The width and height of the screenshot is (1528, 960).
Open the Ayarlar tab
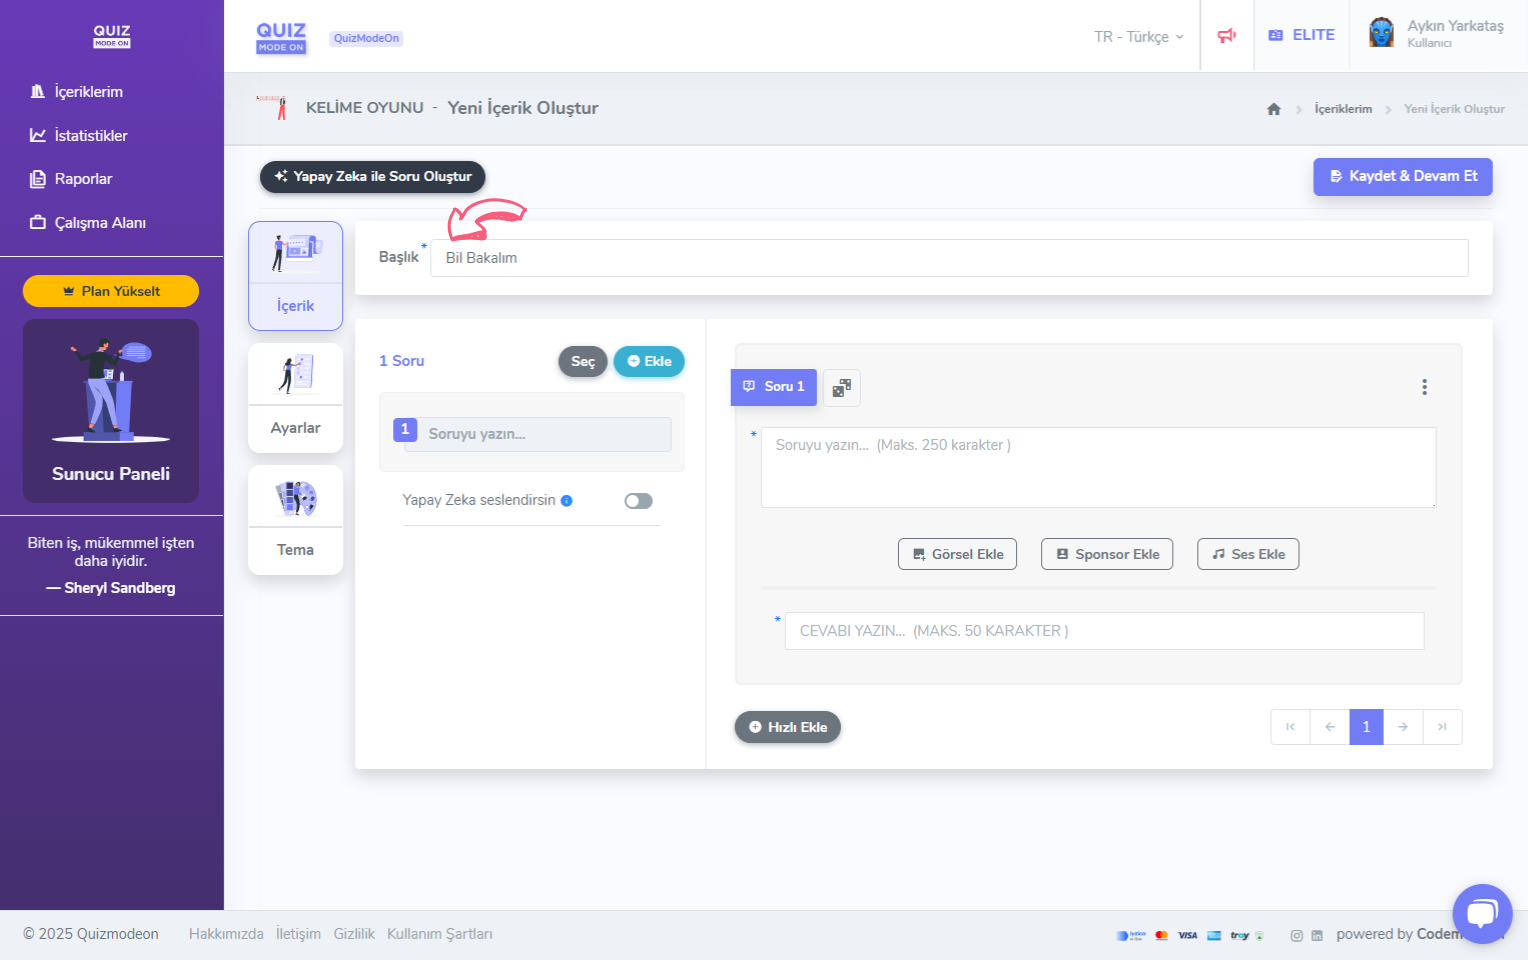pos(295,398)
